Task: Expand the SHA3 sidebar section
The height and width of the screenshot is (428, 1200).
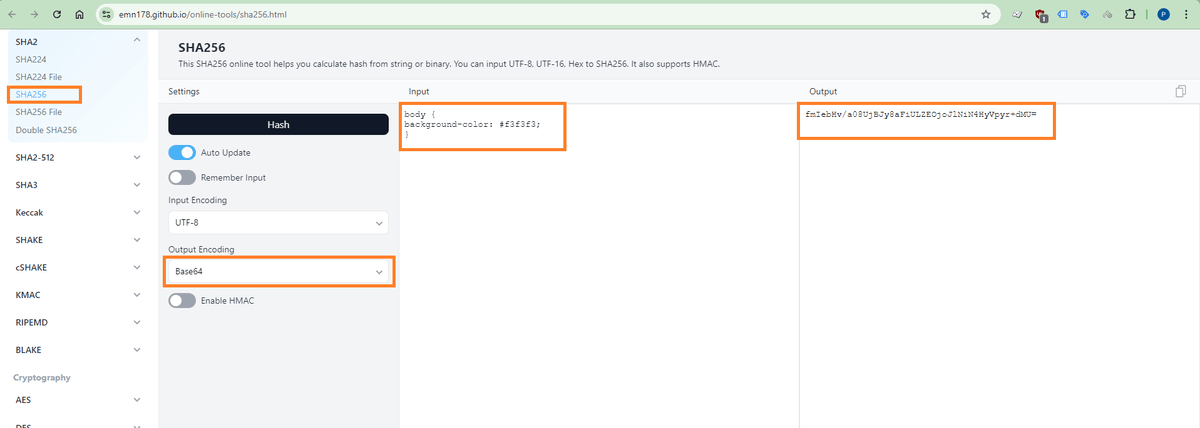Action: [x=78, y=185]
